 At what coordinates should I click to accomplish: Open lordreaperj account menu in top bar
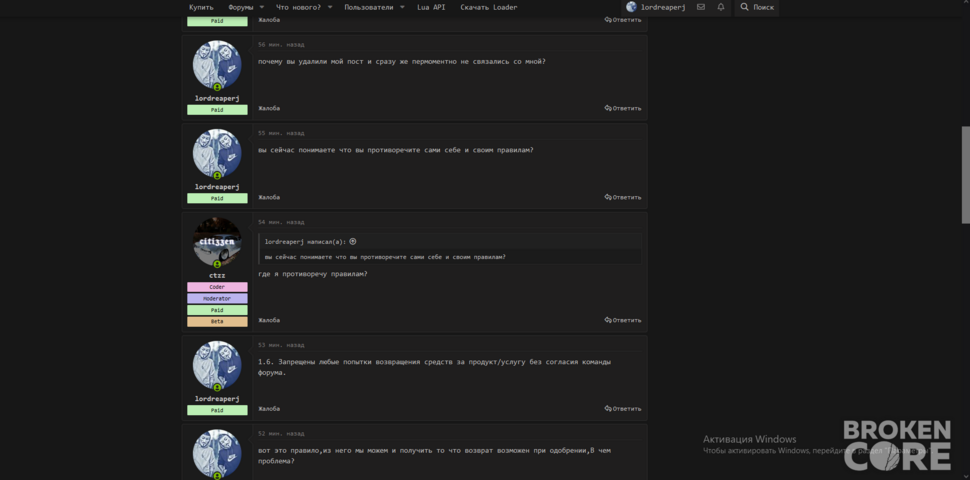[655, 7]
